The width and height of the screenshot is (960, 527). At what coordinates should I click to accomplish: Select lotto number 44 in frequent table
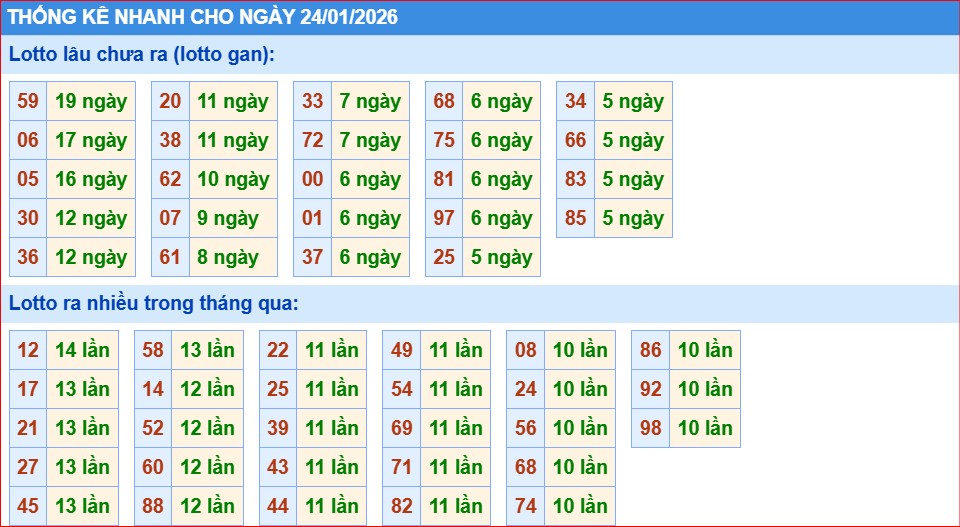coord(278,506)
